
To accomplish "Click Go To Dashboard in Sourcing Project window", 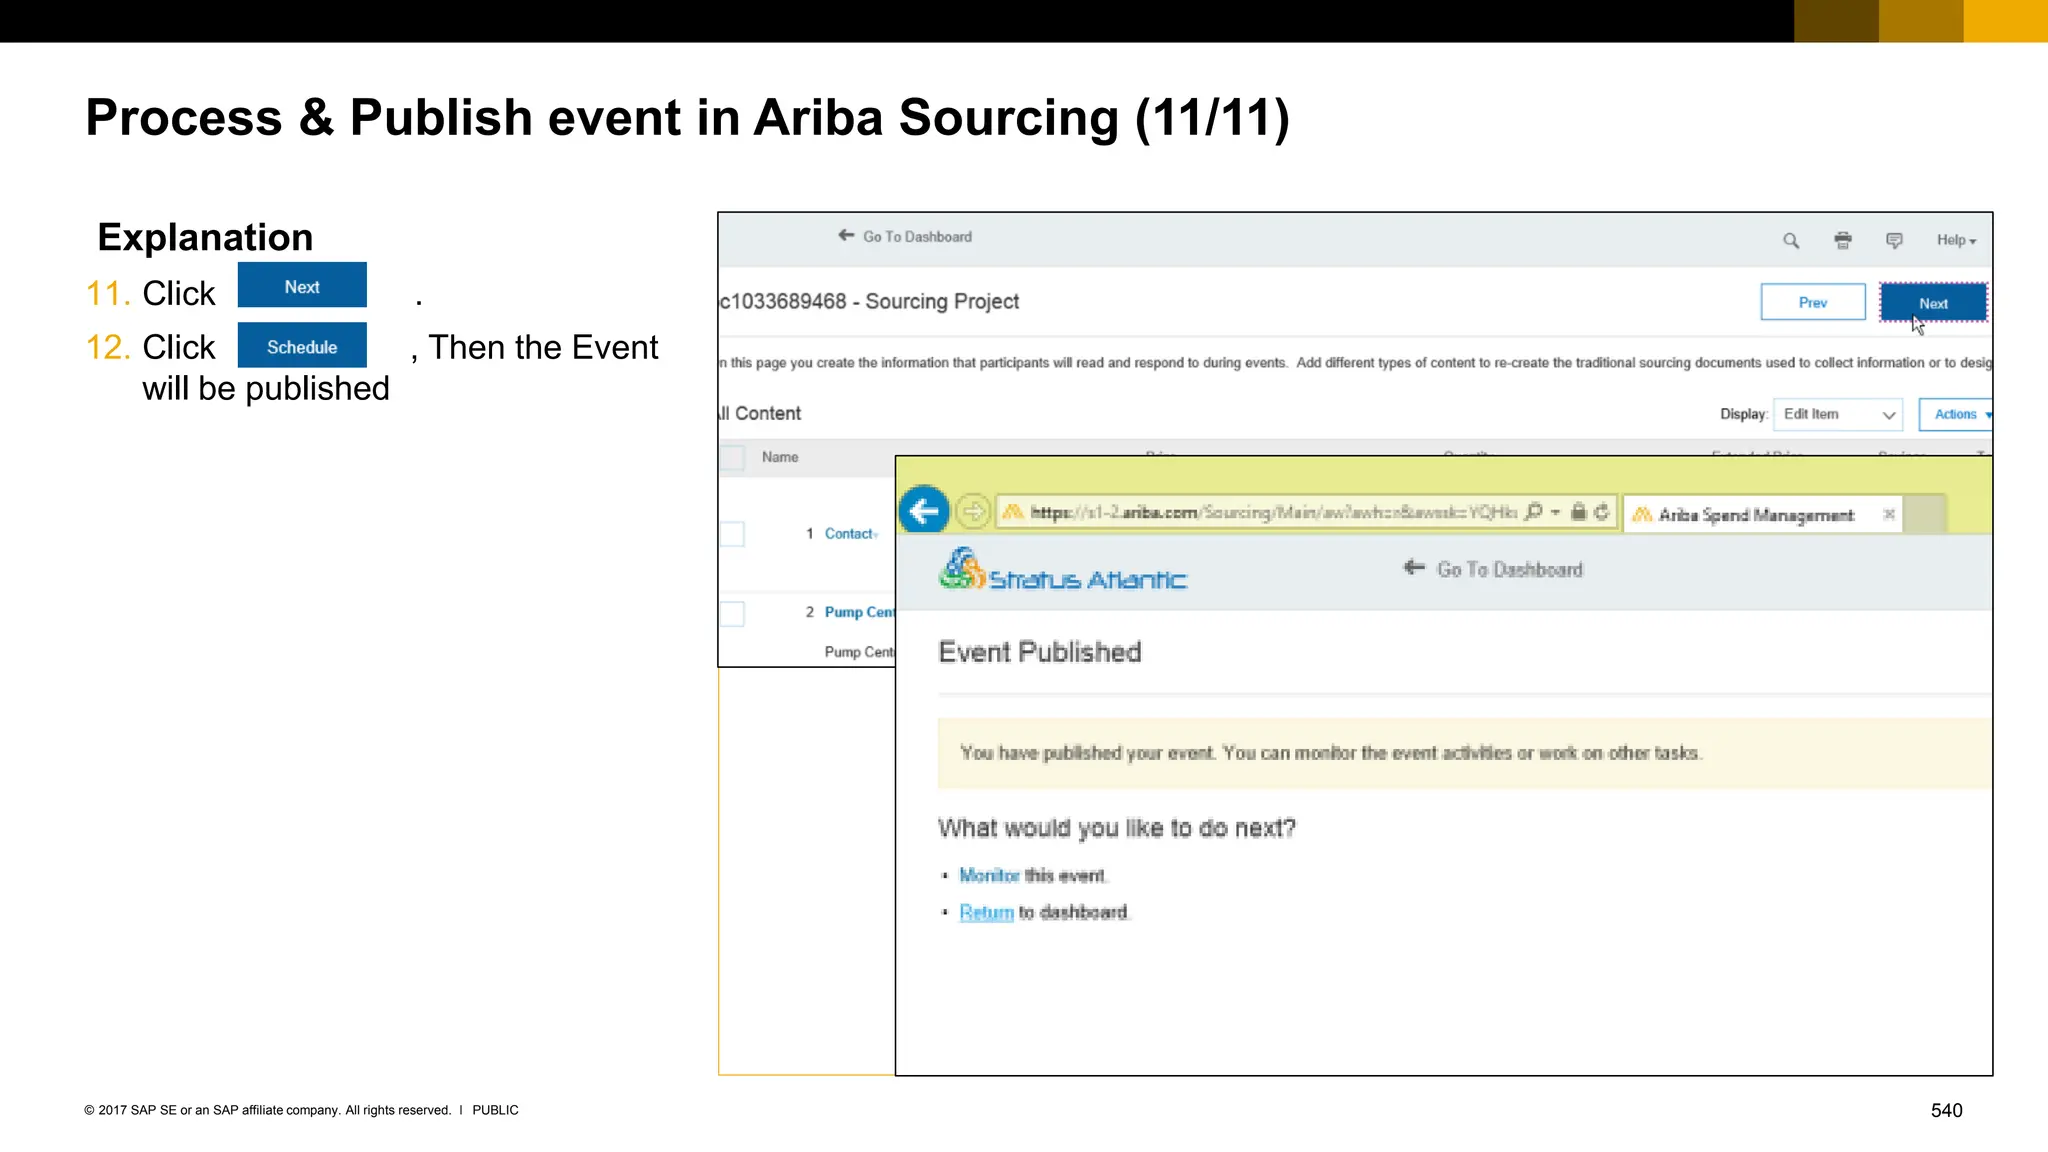I will tap(905, 236).
